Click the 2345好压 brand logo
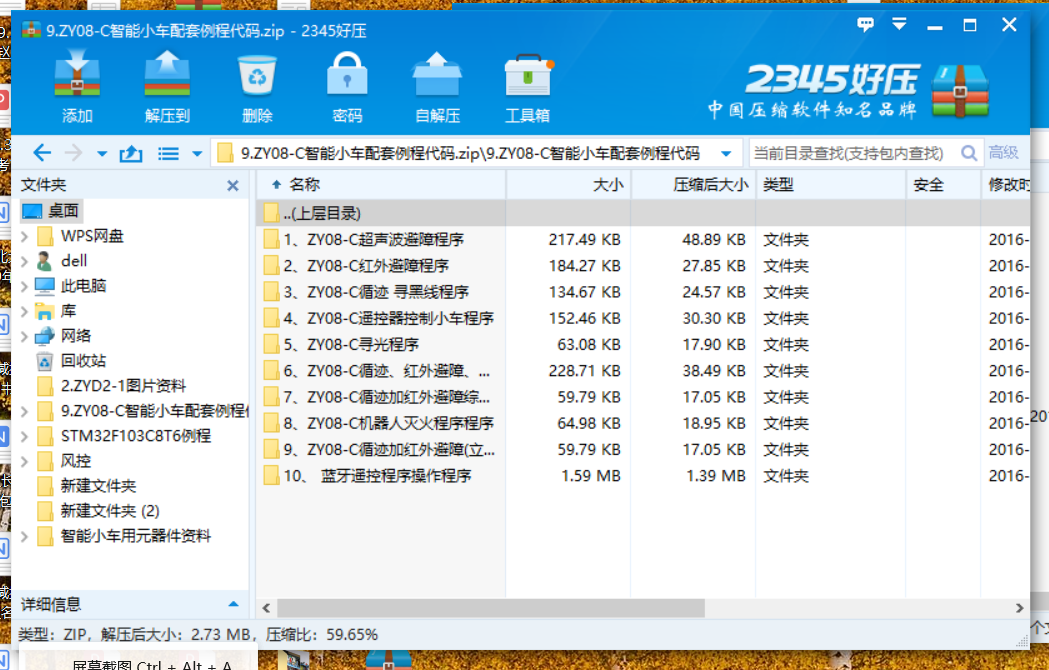The image size is (1049, 670). point(848,92)
